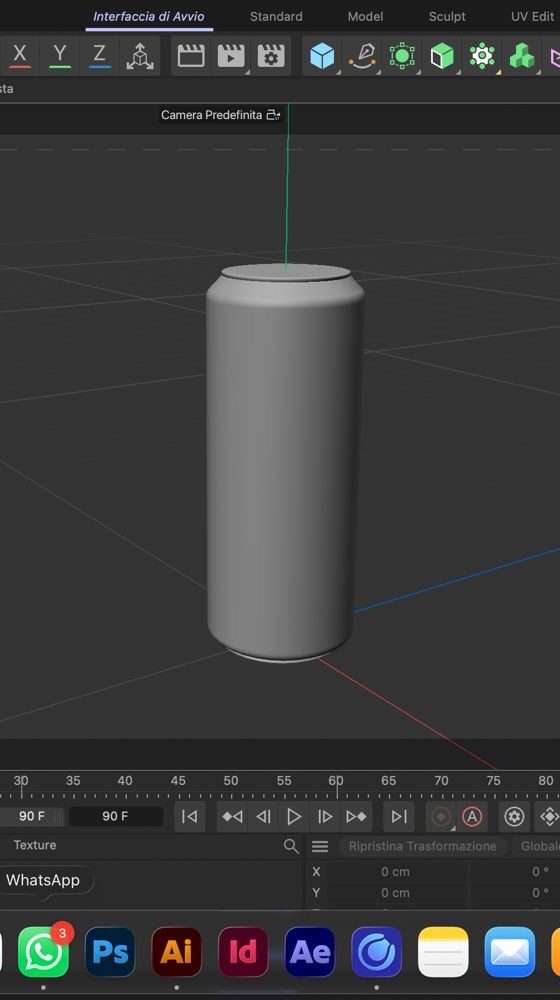Image resolution: width=560 pixels, height=1000 pixels.
Task: Click the Record Active Objects keyframe button
Action: (x=441, y=816)
